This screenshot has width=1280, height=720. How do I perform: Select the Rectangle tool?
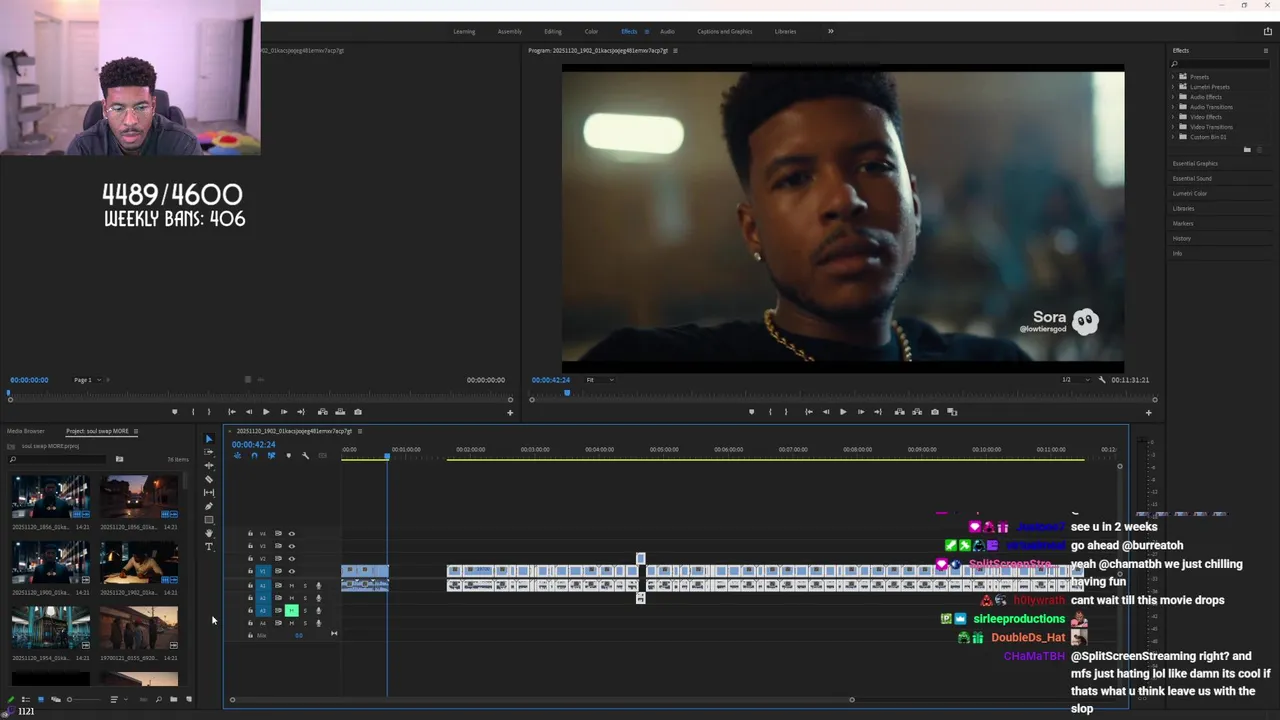(x=209, y=520)
